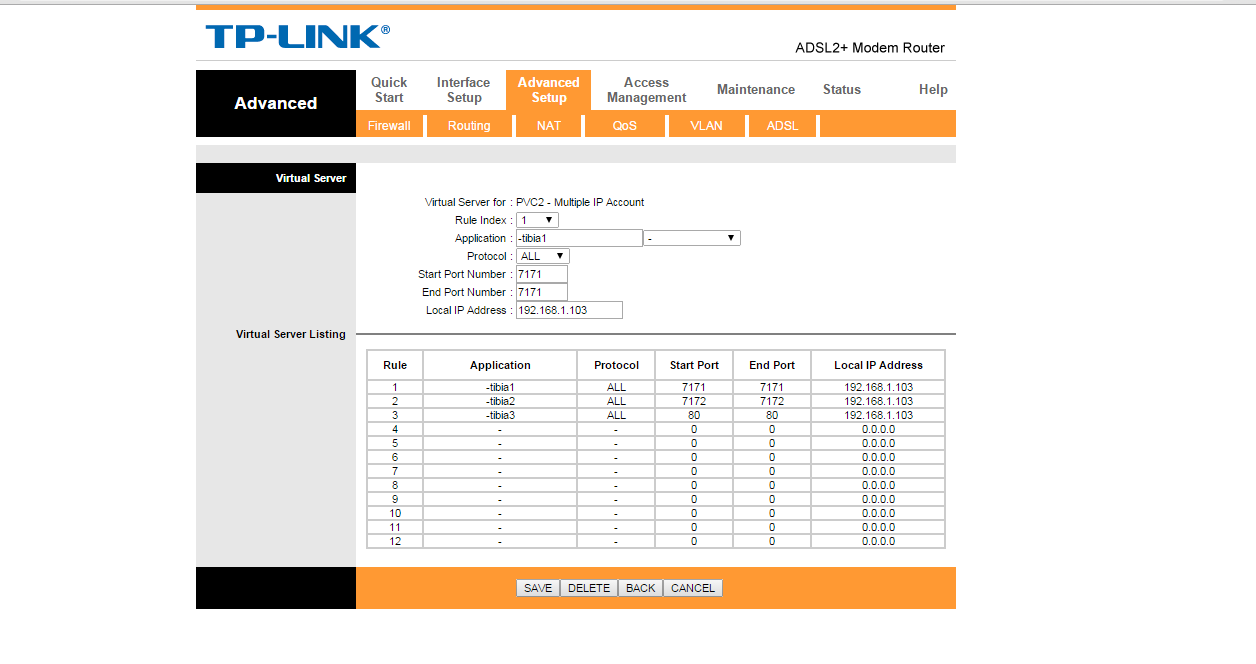Viewport: 1256px width, 664px height.
Task: Select the NAT submenu
Action: (549, 126)
